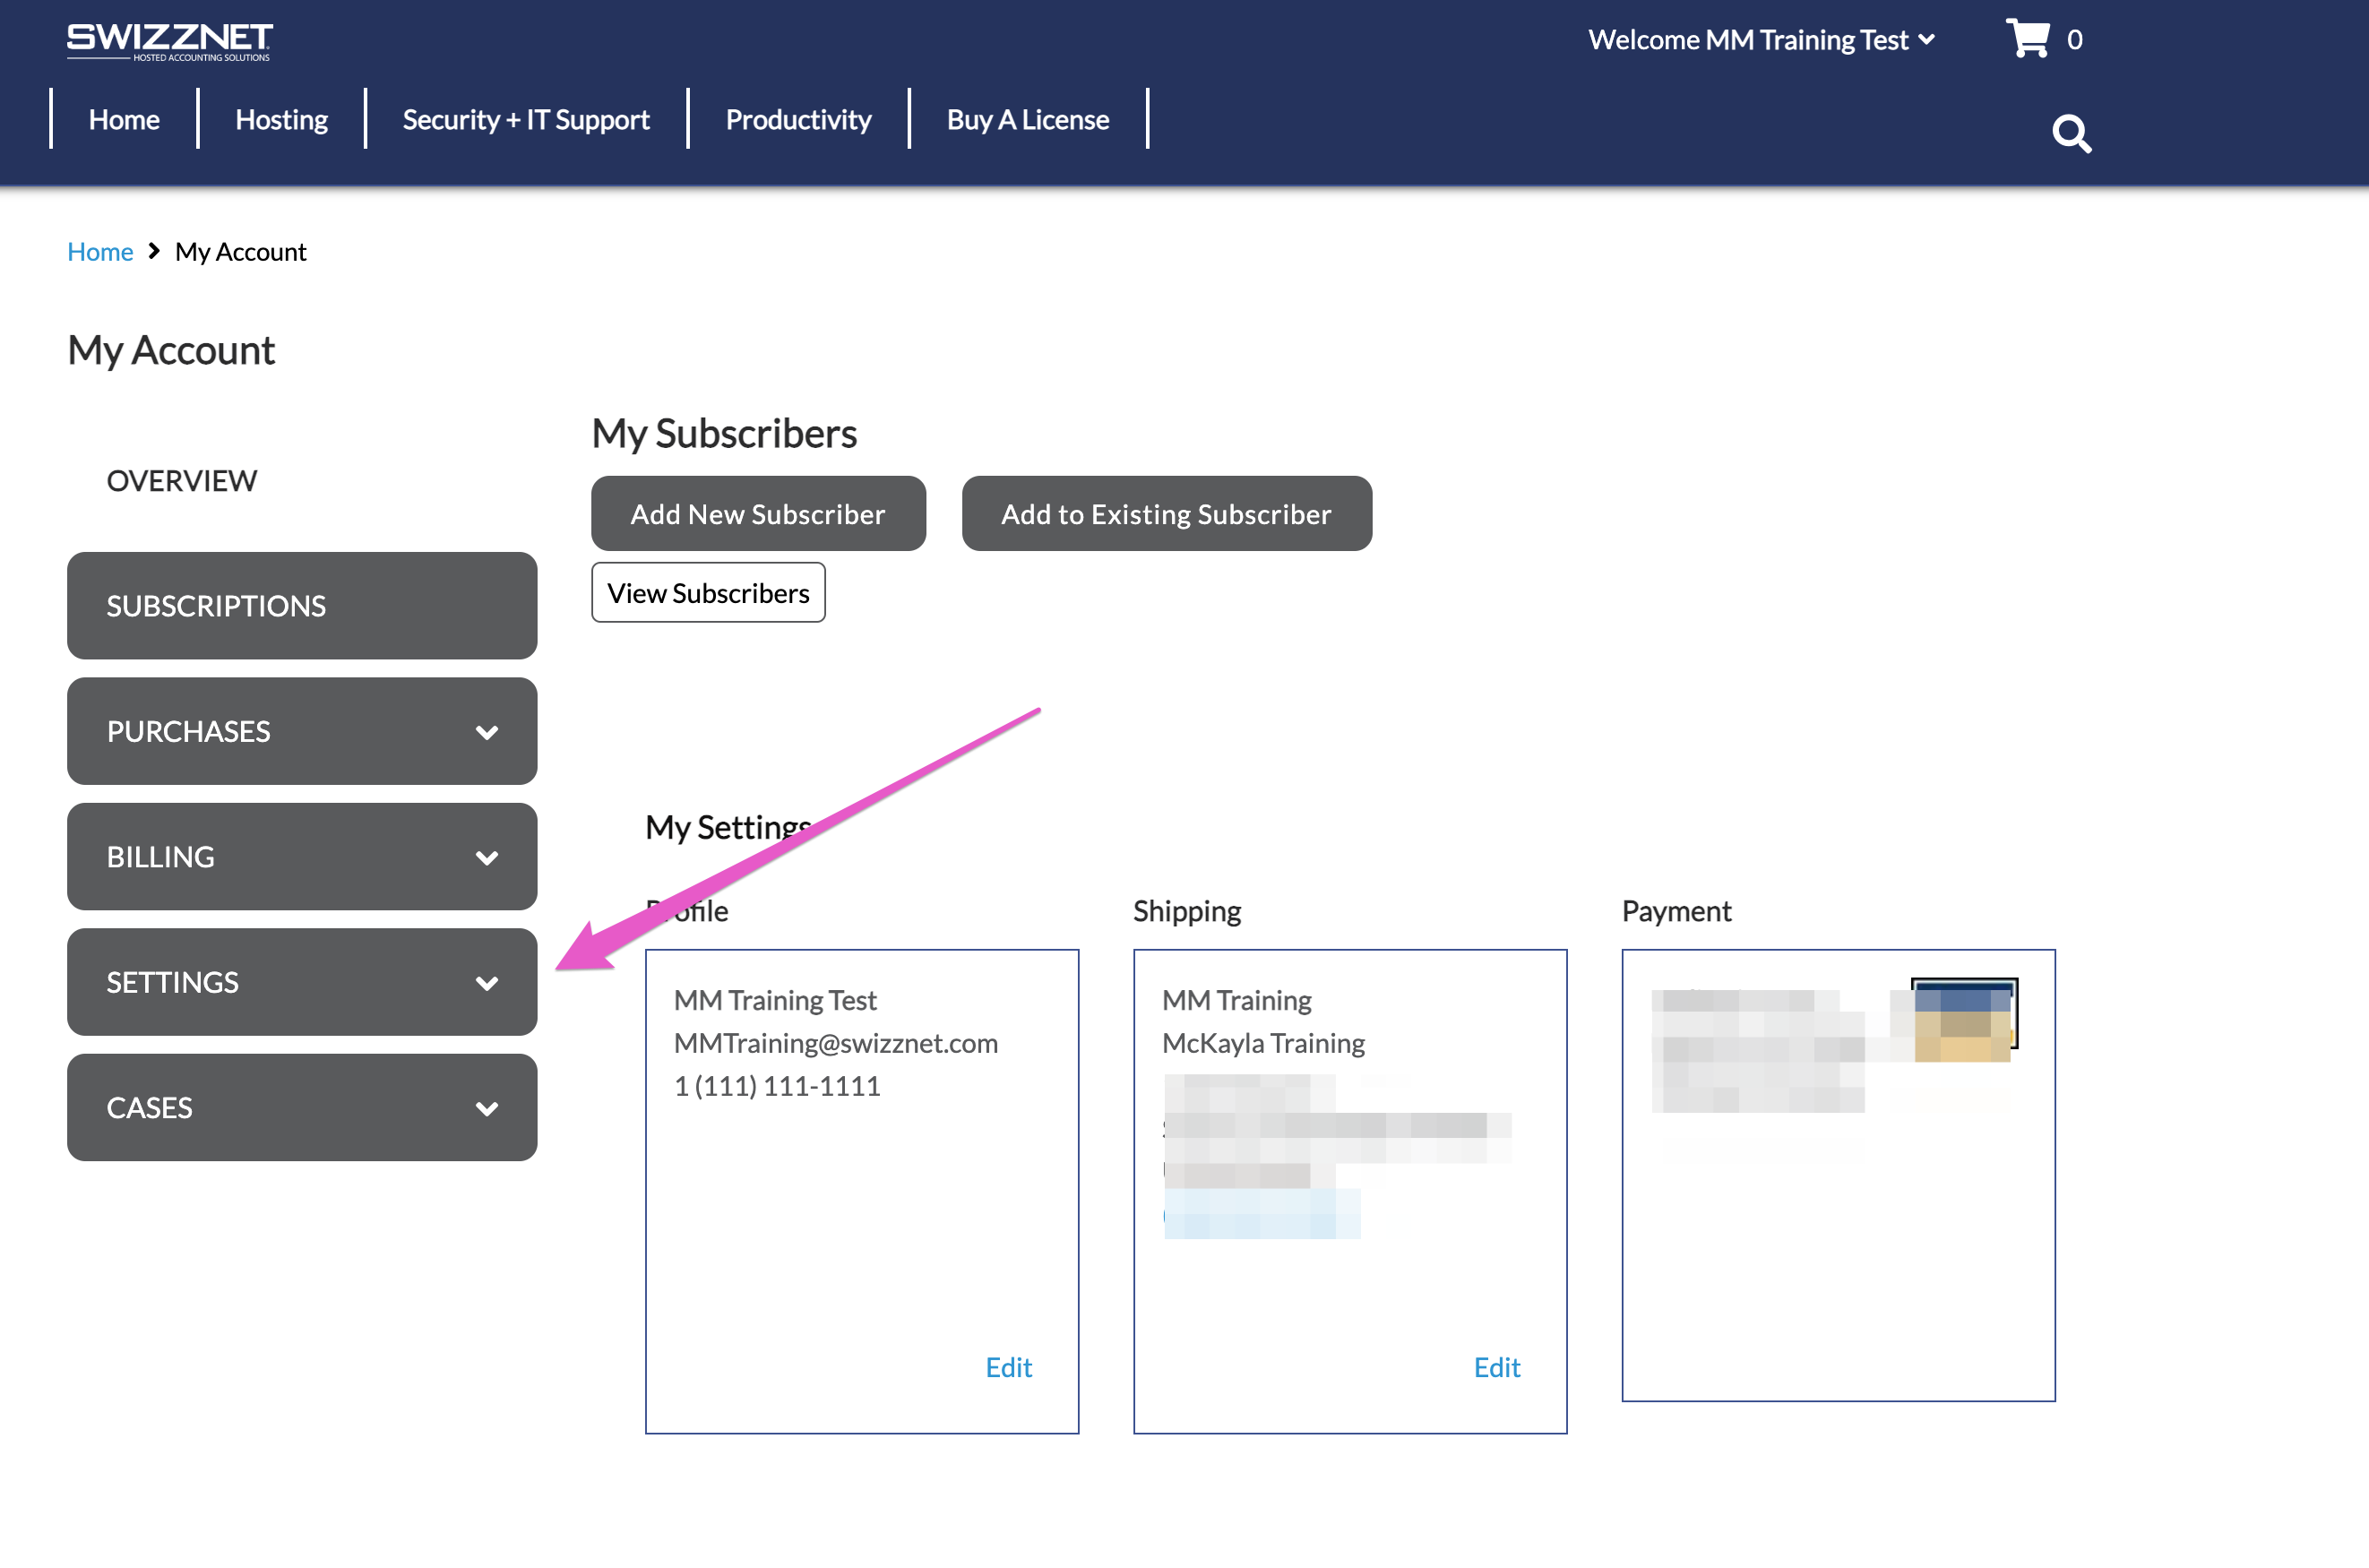Expand the Settings section chevron
The width and height of the screenshot is (2369, 1568).
(487, 983)
